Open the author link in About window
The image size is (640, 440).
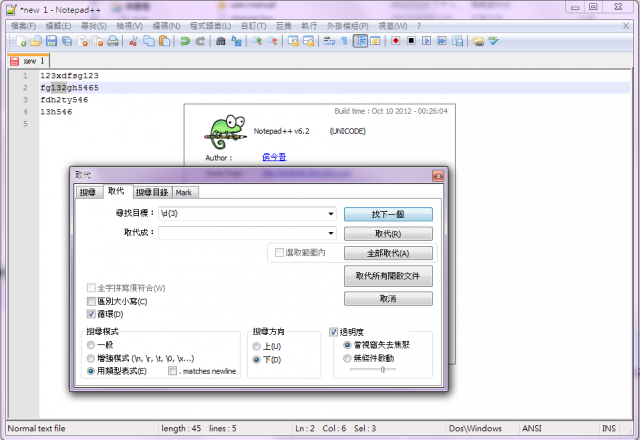click(274, 157)
